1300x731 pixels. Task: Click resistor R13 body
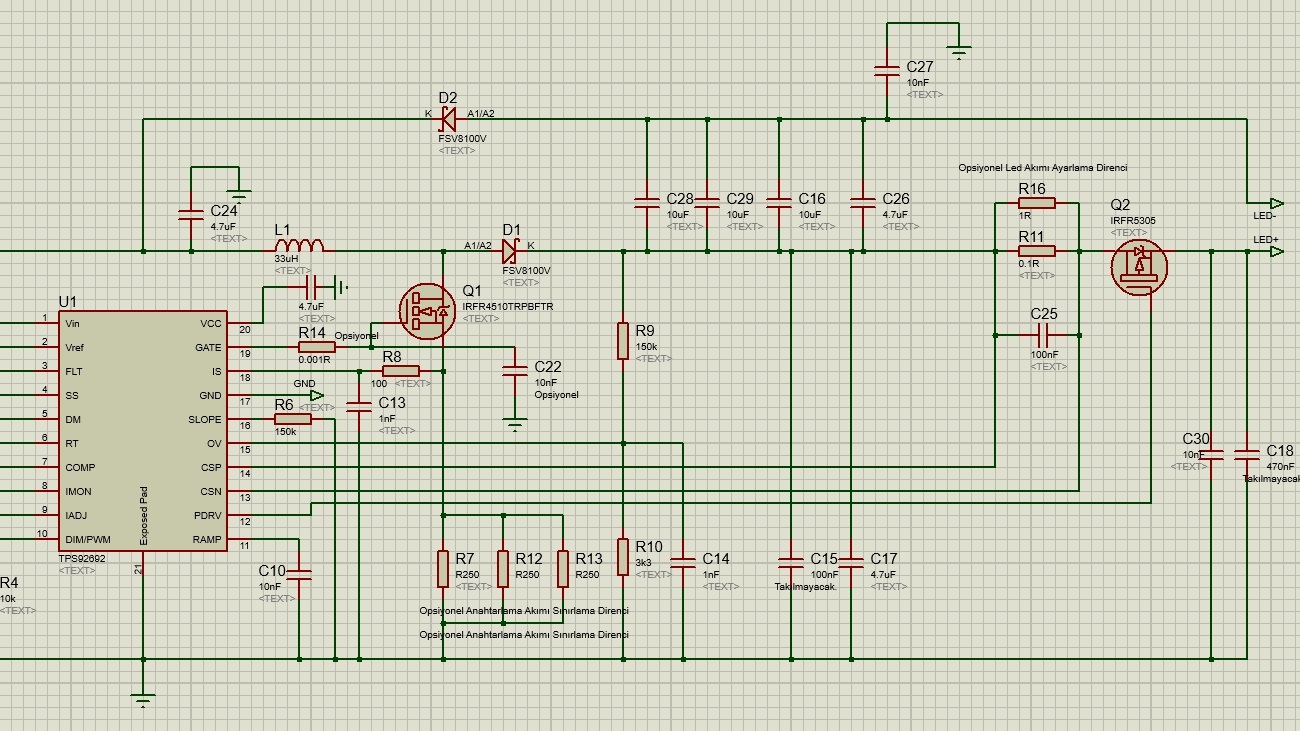click(x=563, y=569)
